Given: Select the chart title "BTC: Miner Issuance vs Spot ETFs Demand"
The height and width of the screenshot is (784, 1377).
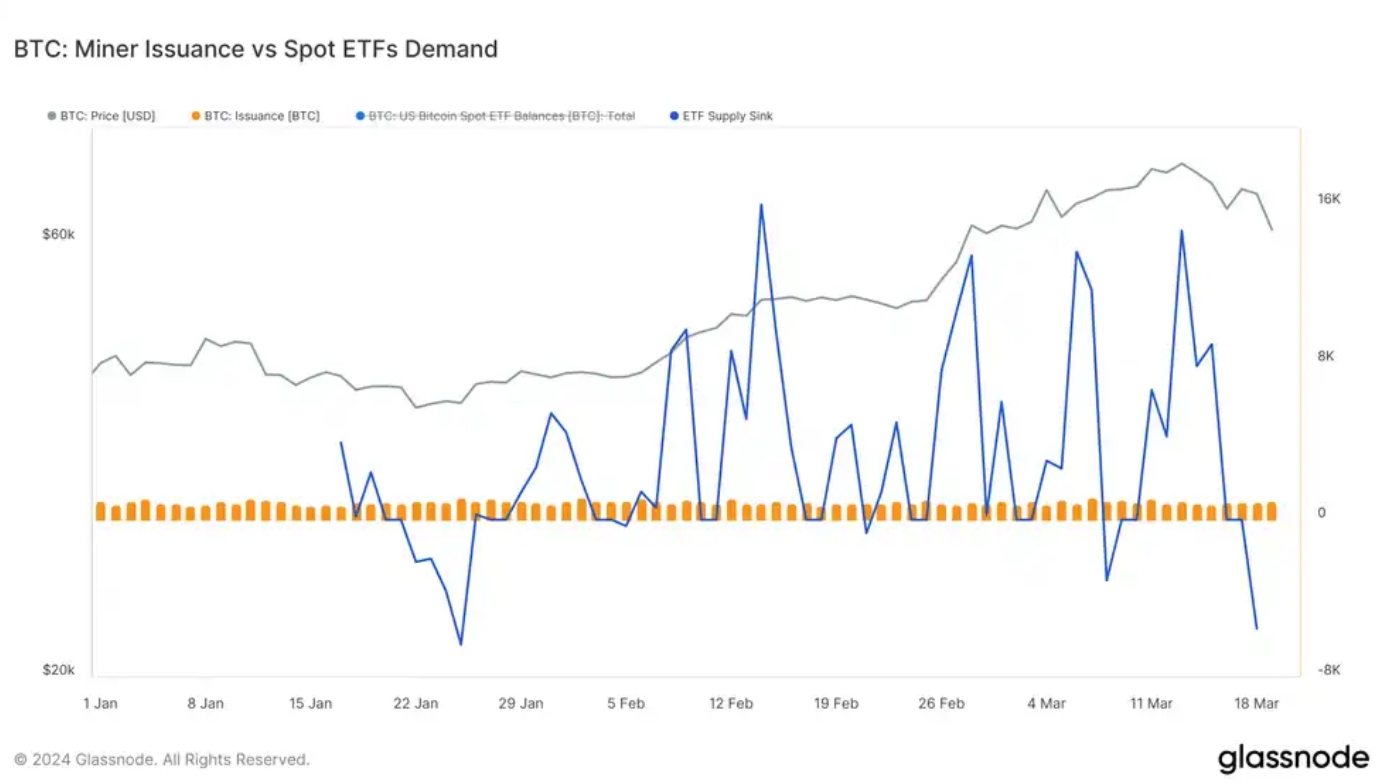Looking at the screenshot, I should tap(256, 48).
